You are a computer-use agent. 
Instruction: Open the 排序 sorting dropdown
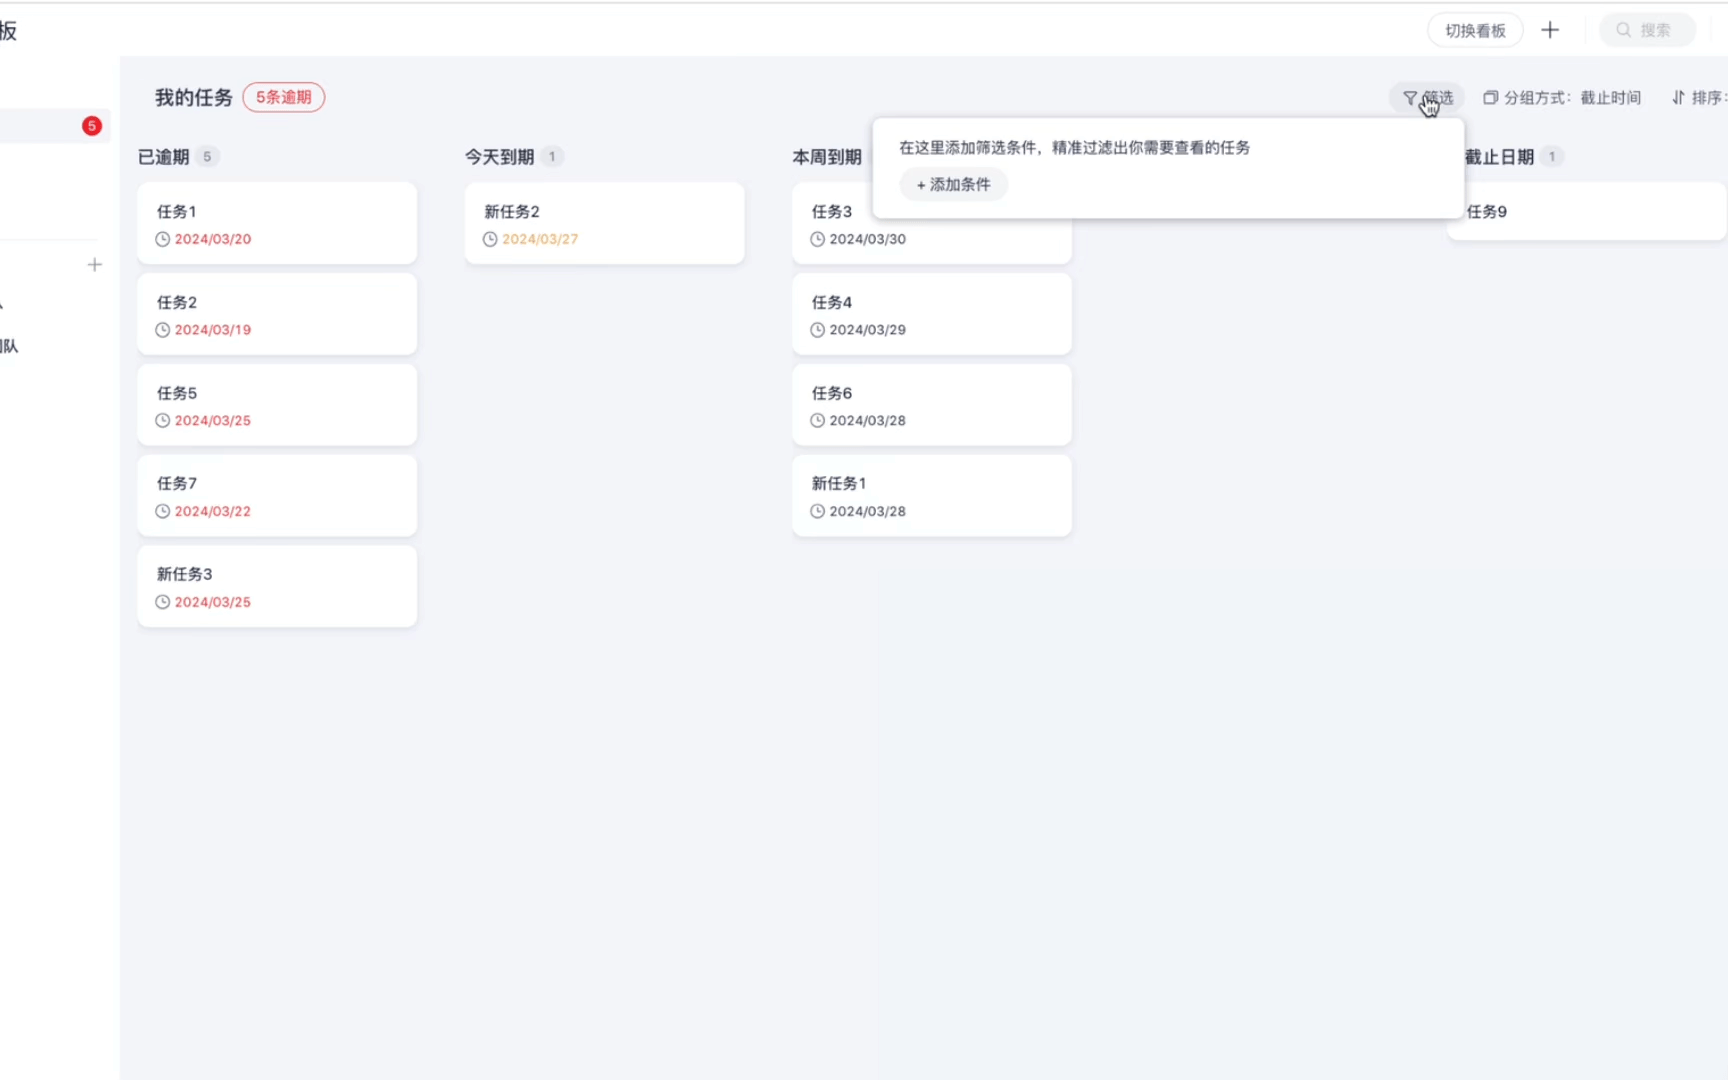(1704, 98)
